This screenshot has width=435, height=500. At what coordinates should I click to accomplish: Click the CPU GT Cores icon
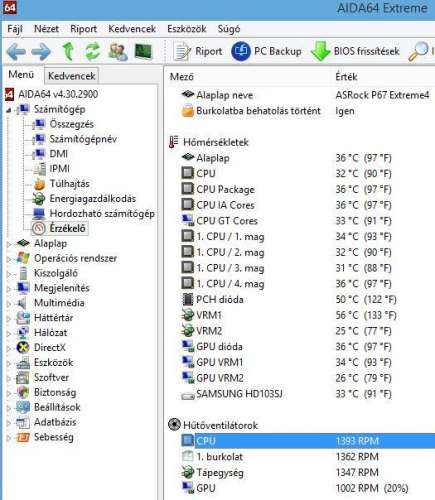pyautogui.click(x=188, y=220)
